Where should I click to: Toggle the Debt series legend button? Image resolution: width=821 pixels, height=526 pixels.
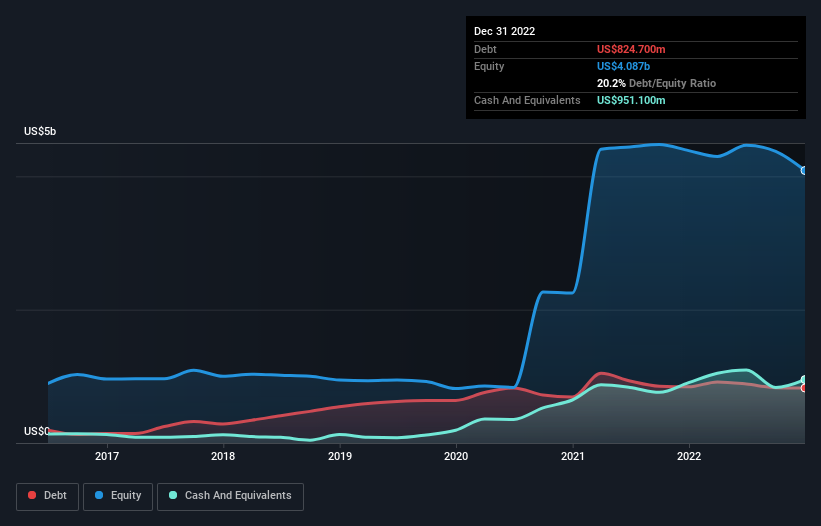[47, 496]
